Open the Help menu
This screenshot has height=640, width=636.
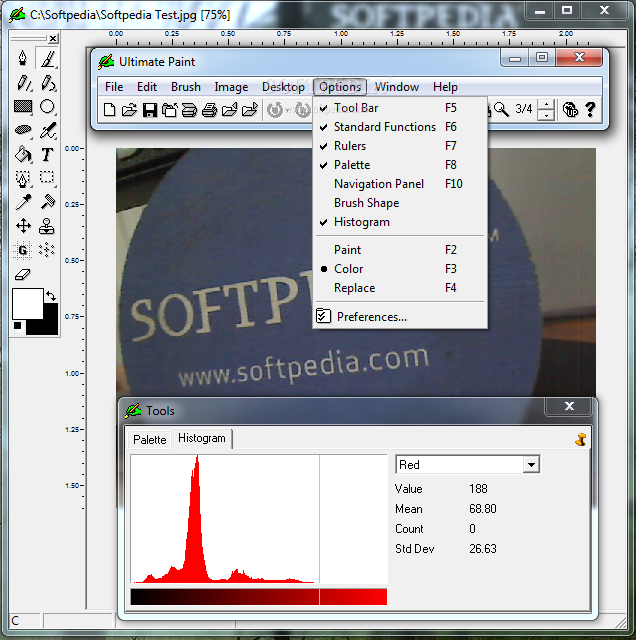[445, 87]
